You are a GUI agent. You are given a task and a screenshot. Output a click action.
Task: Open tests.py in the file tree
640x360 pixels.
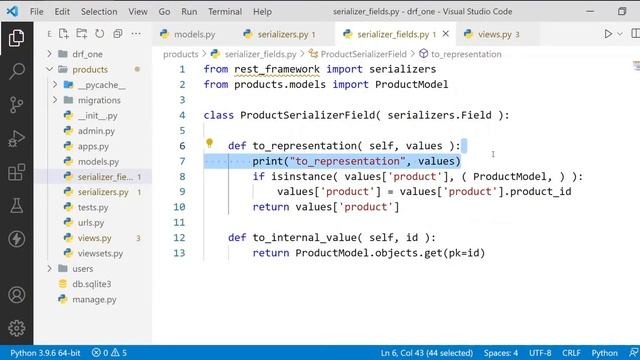point(94,207)
